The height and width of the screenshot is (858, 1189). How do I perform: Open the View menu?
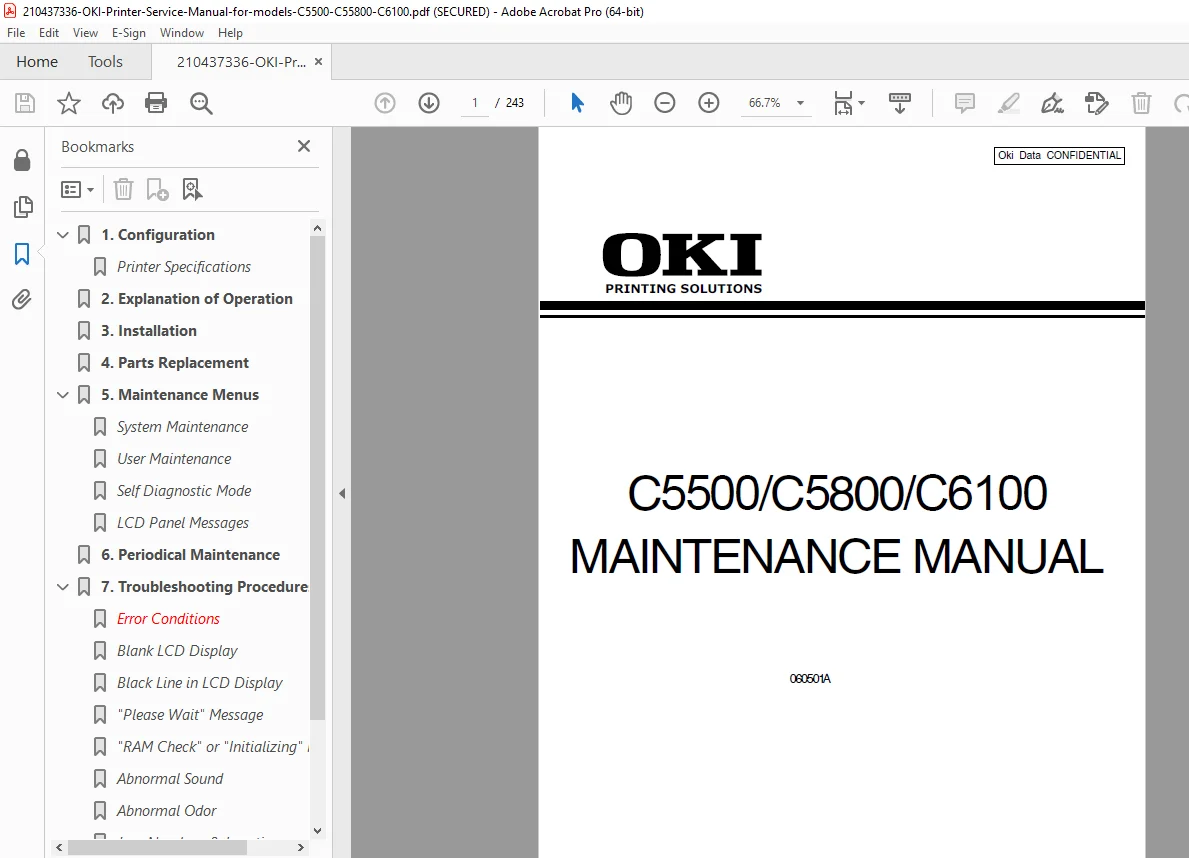85,33
